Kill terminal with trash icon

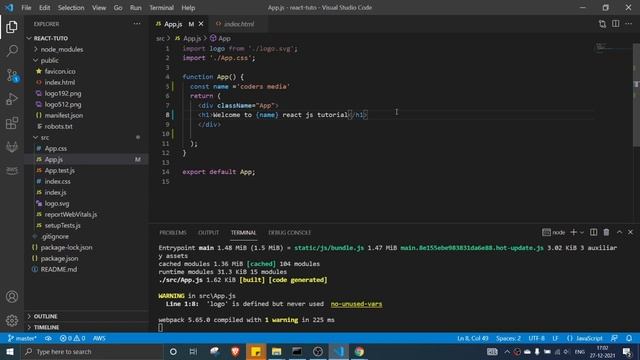tap(606, 232)
